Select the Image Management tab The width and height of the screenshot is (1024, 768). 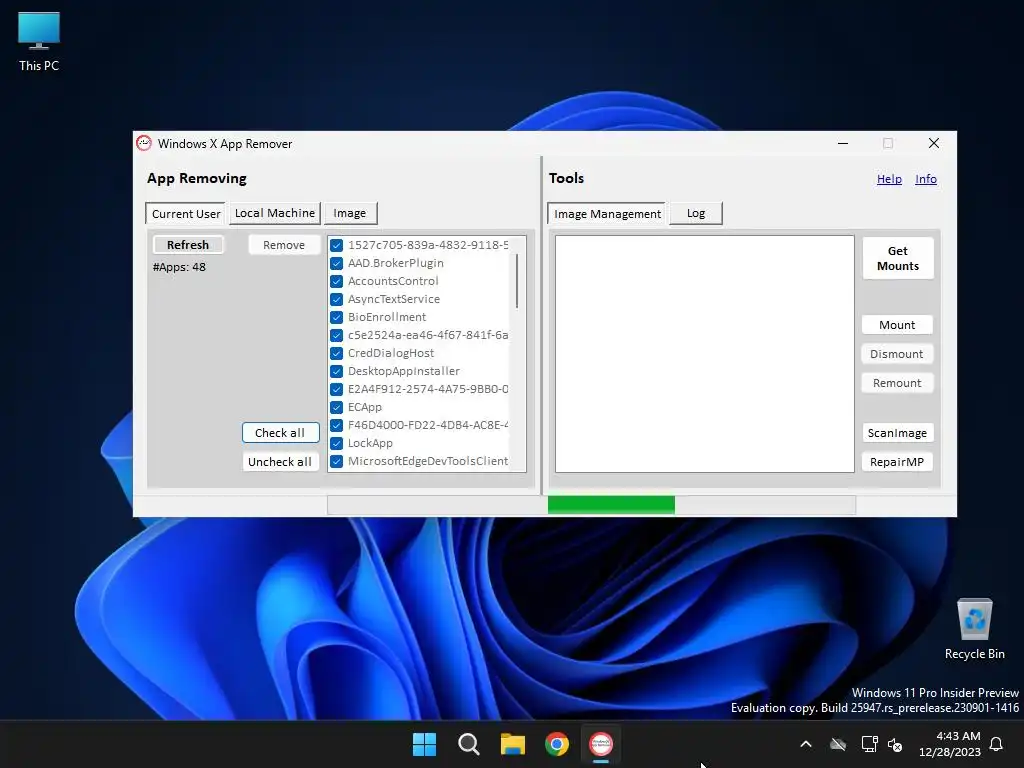pyautogui.click(x=607, y=214)
